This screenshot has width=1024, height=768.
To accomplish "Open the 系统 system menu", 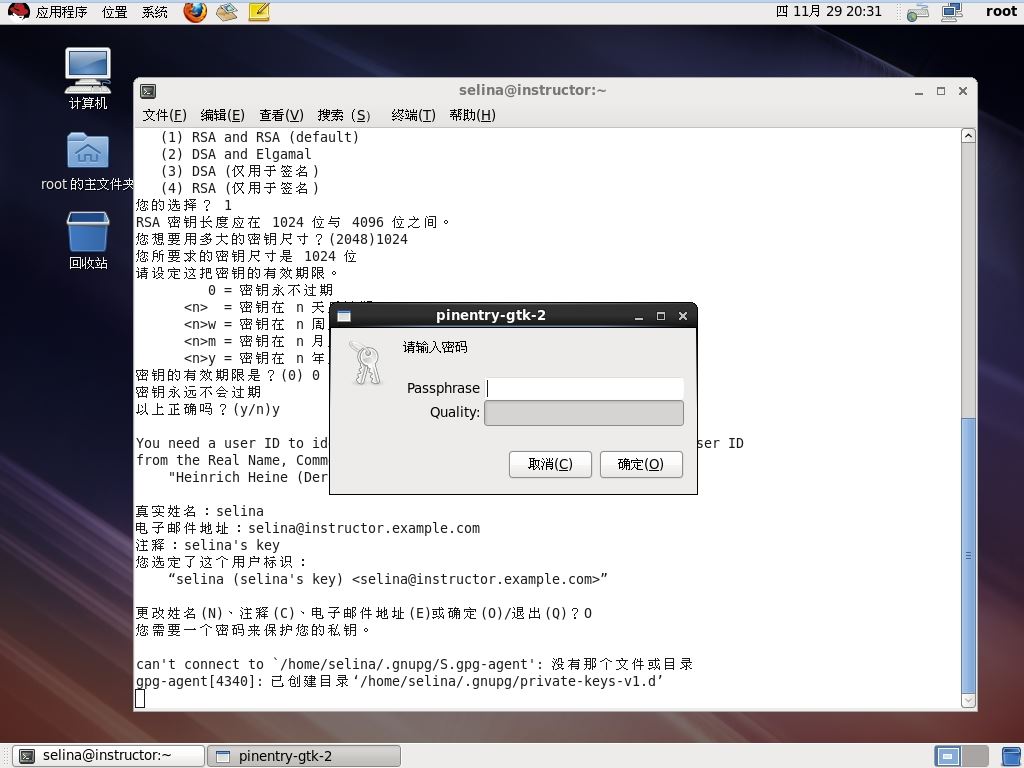I will [155, 12].
